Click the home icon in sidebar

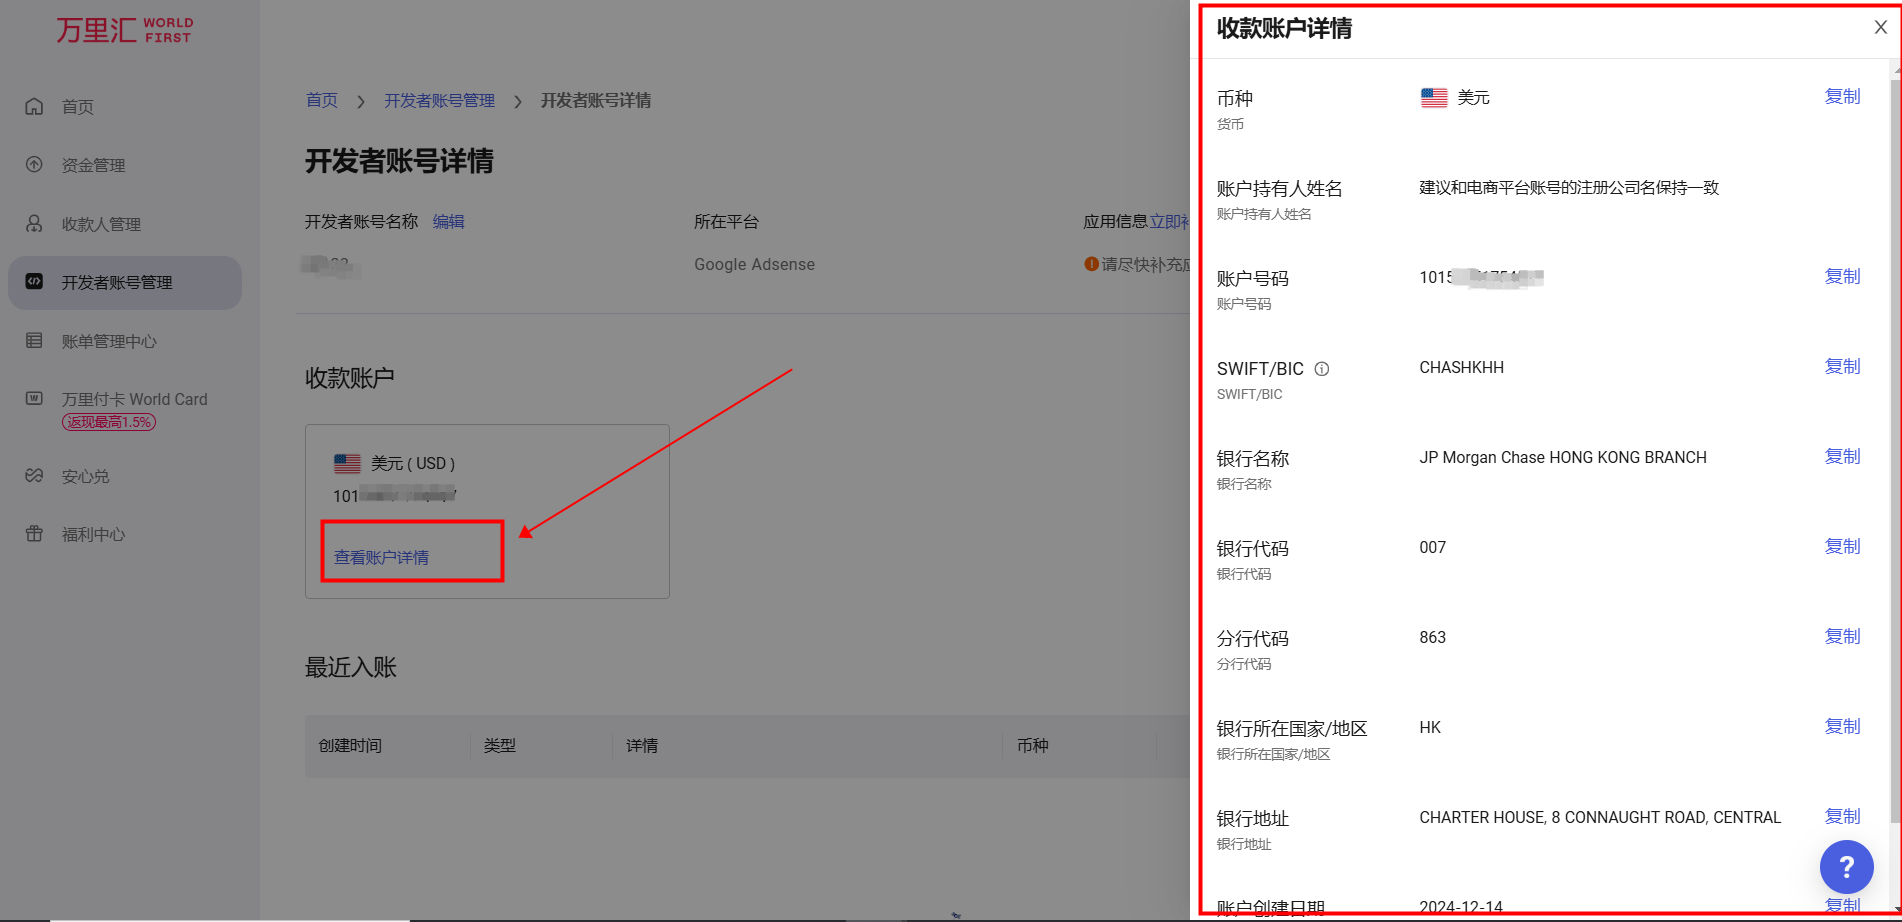34,106
